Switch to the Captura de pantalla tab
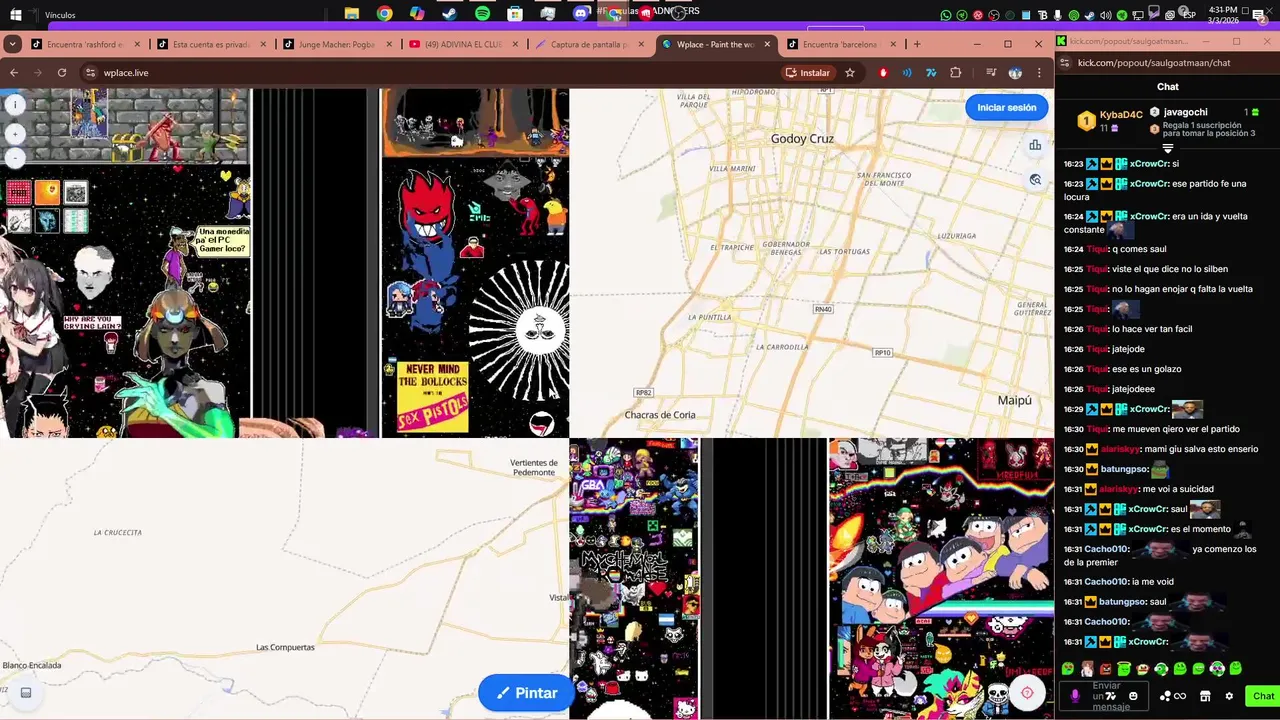 pos(589,45)
